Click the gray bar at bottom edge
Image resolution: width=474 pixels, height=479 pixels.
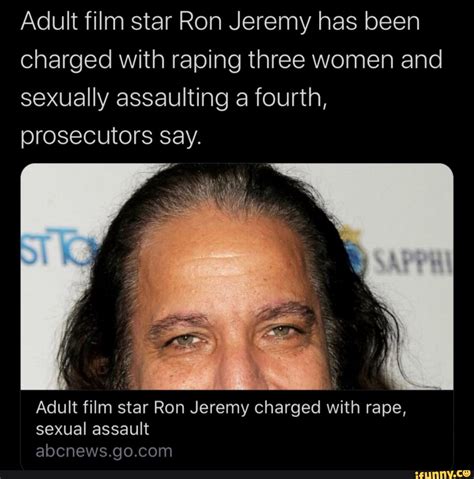(207, 475)
